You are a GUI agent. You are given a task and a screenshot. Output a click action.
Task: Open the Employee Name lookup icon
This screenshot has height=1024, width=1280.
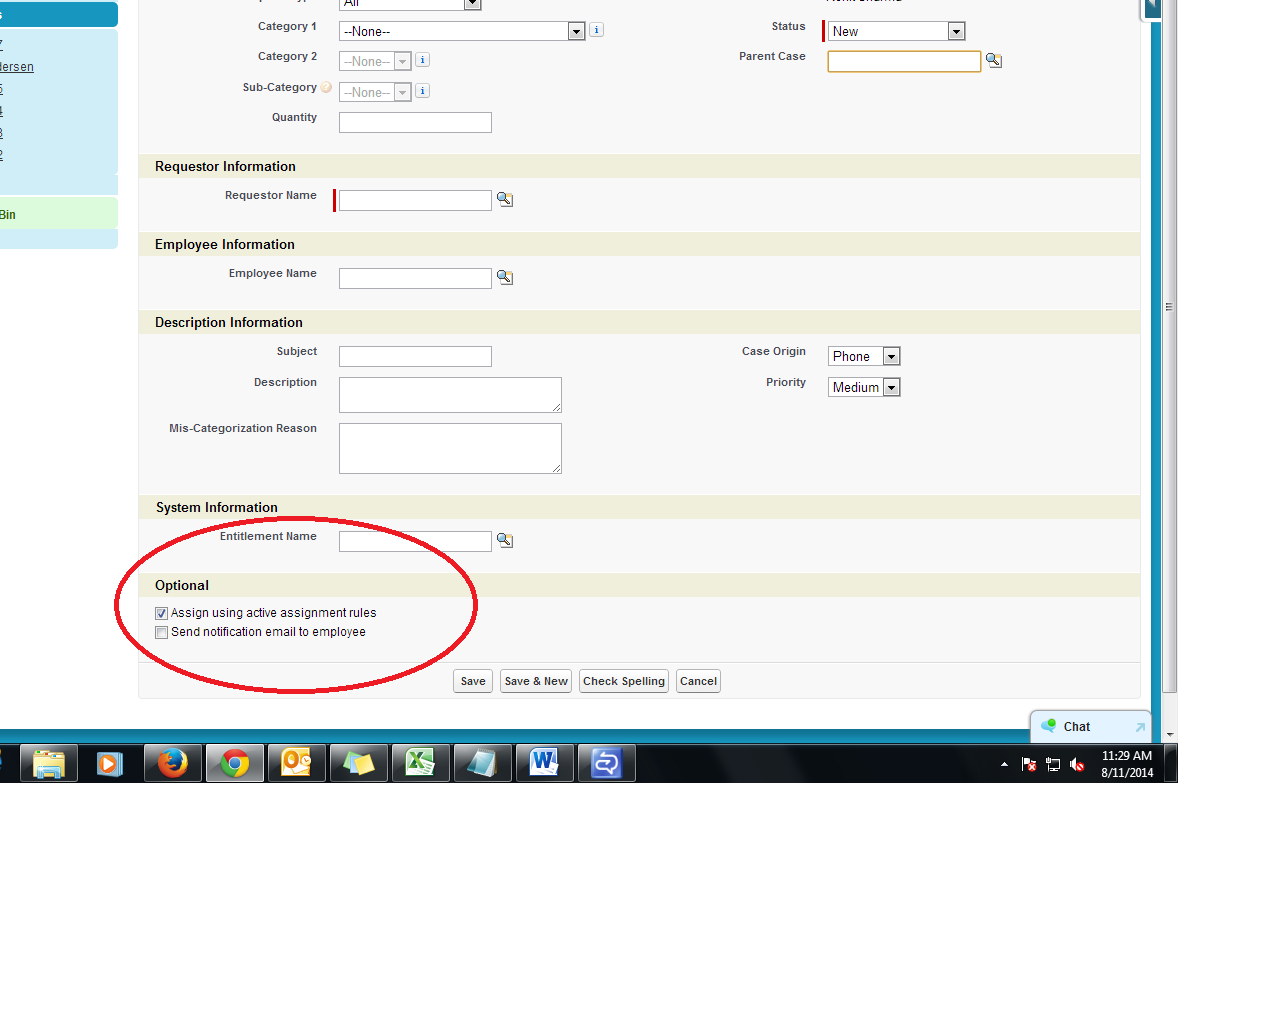(505, 277)
